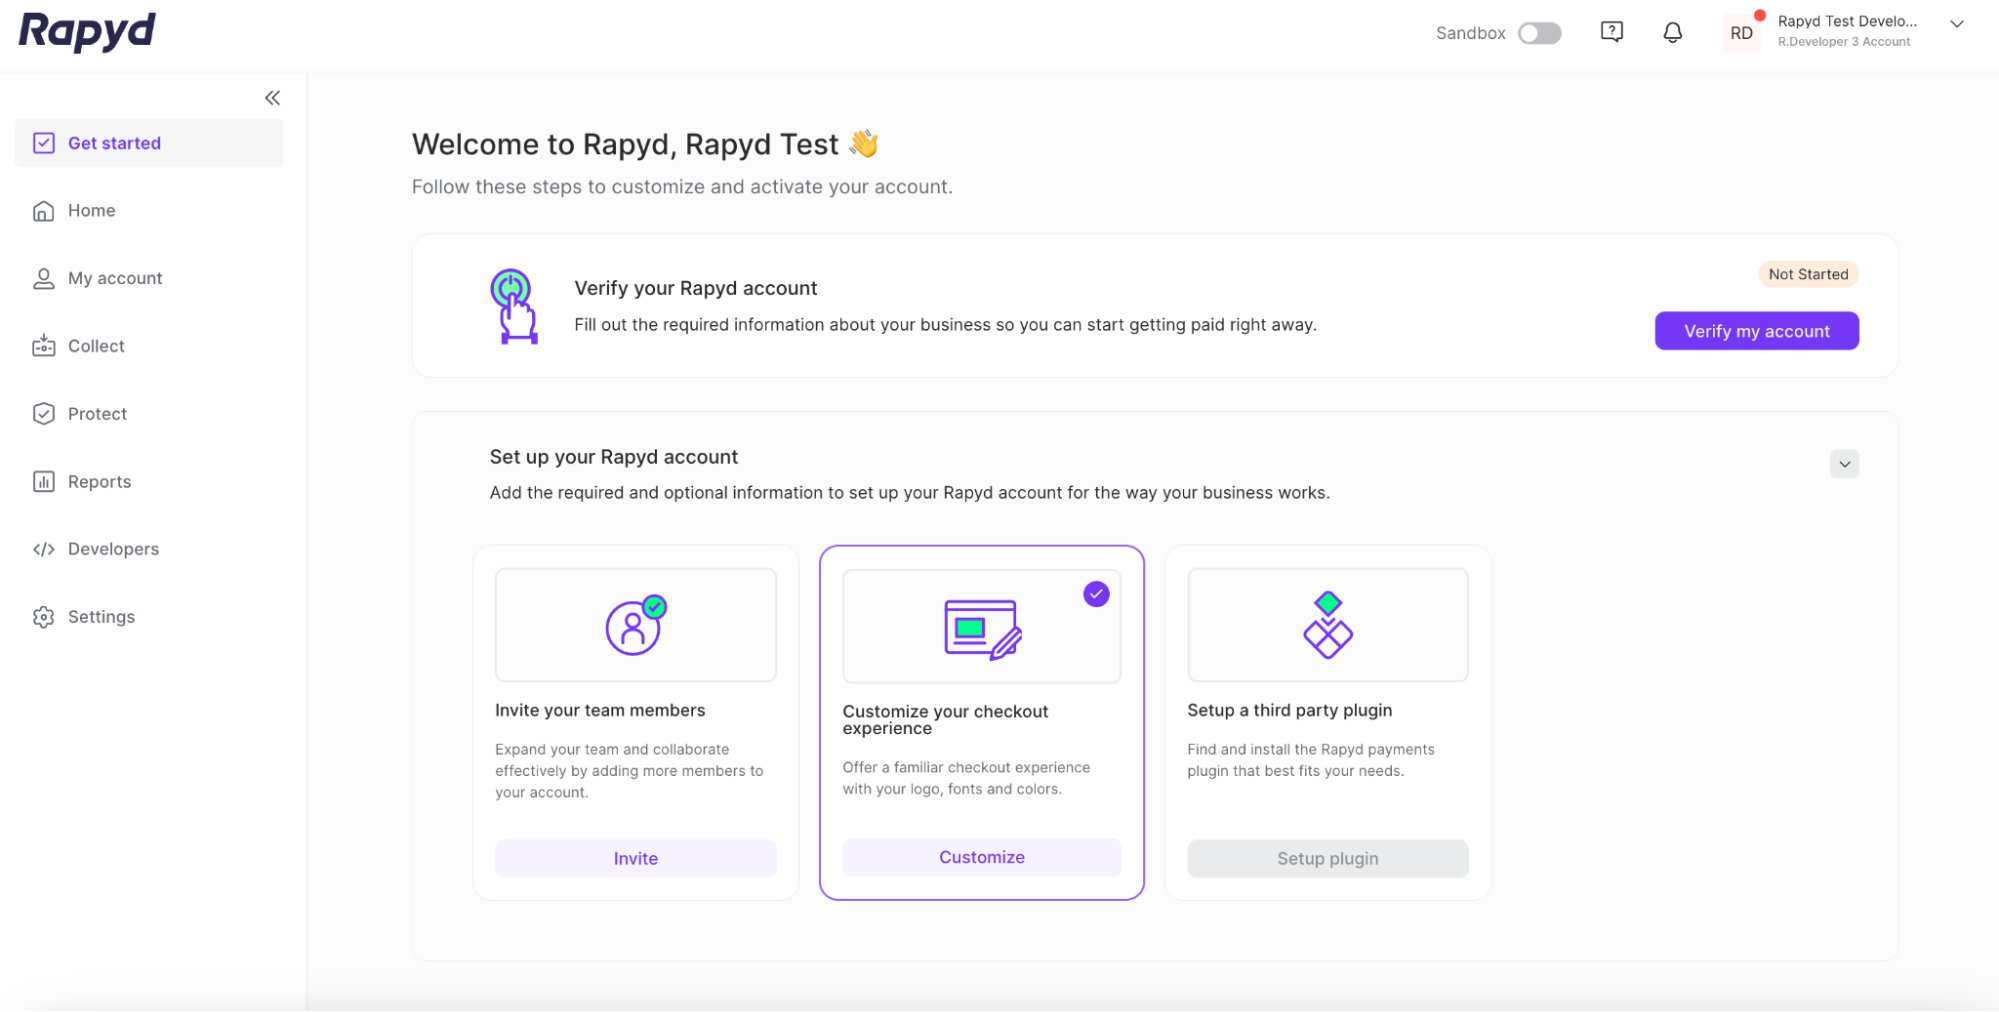Viewport: 1999px width, 1012px height.
Task: Click the Reports chart icon in sidebar
Action: [x=43, y=482]
